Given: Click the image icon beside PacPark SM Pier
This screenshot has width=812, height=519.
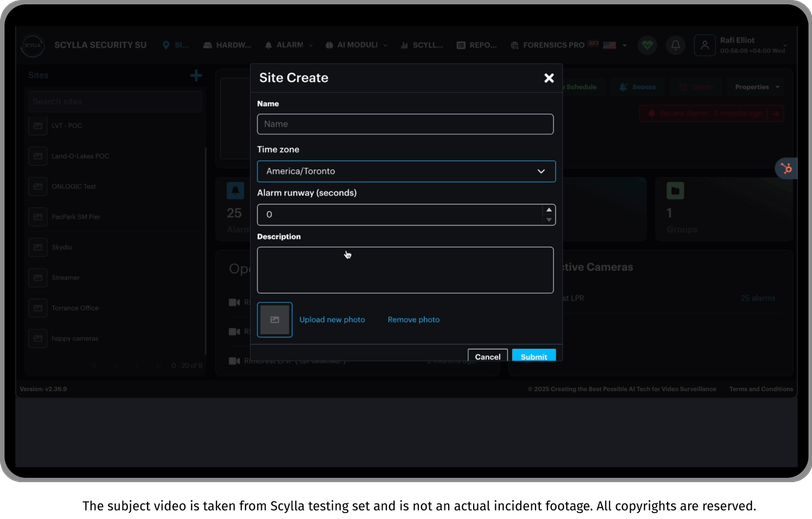Looking at the screenshot, I should click(38, 217).
